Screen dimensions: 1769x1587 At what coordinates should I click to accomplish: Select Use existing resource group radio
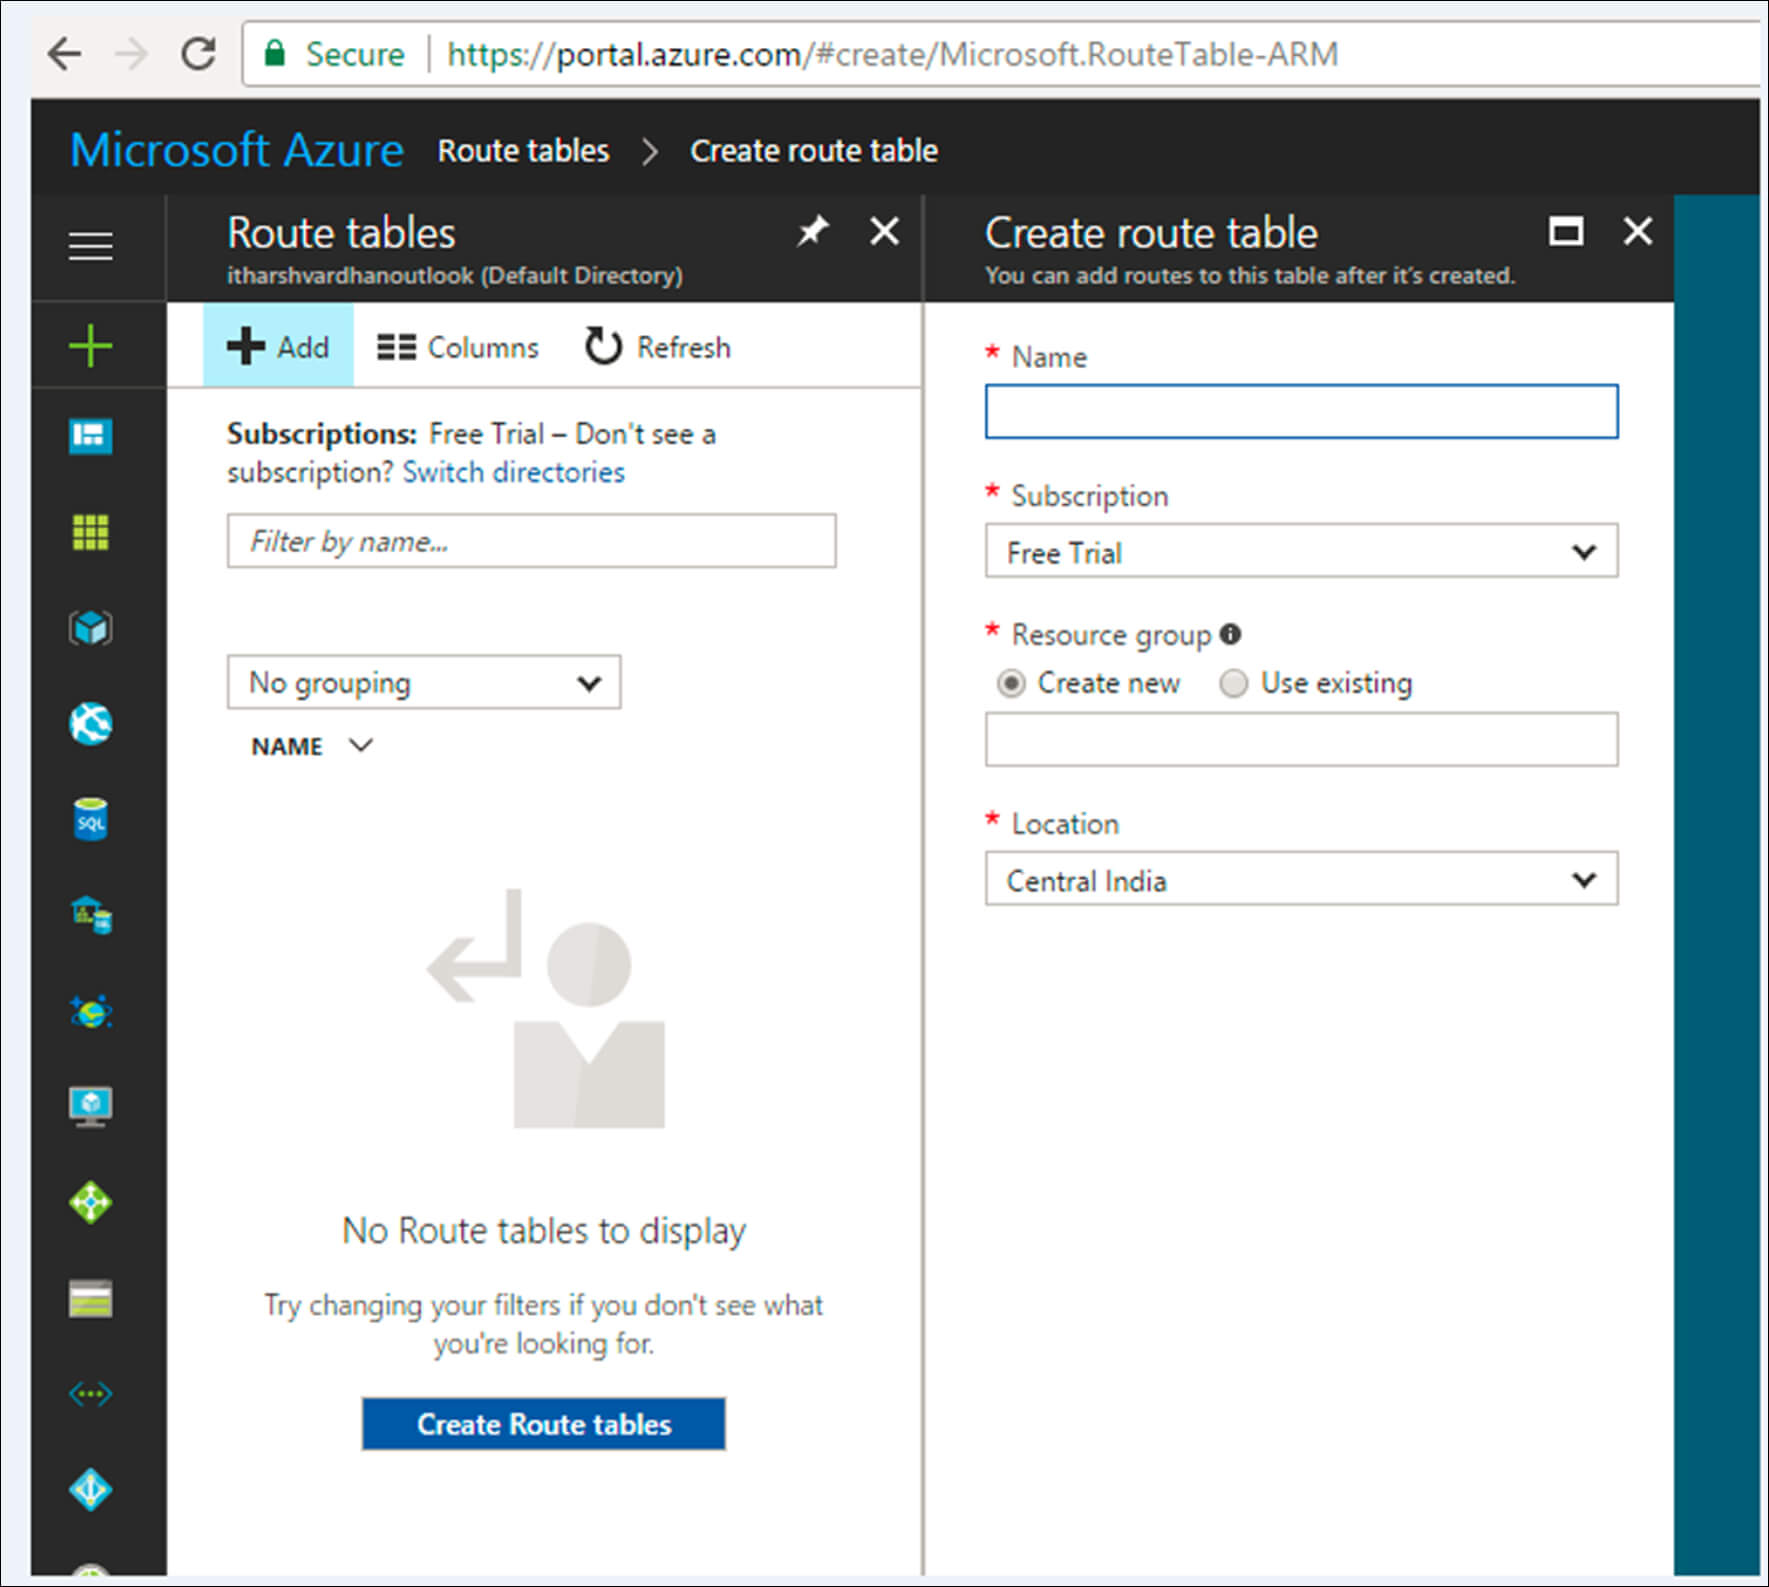tap(1234, 683)
